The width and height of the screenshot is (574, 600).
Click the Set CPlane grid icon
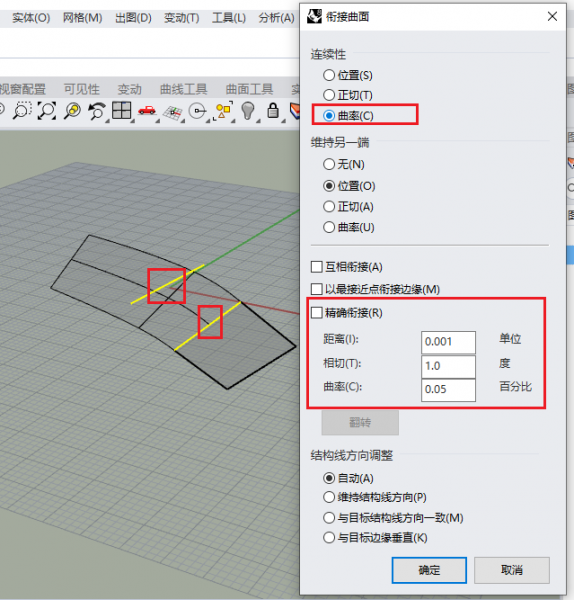(x=172, y=112)
